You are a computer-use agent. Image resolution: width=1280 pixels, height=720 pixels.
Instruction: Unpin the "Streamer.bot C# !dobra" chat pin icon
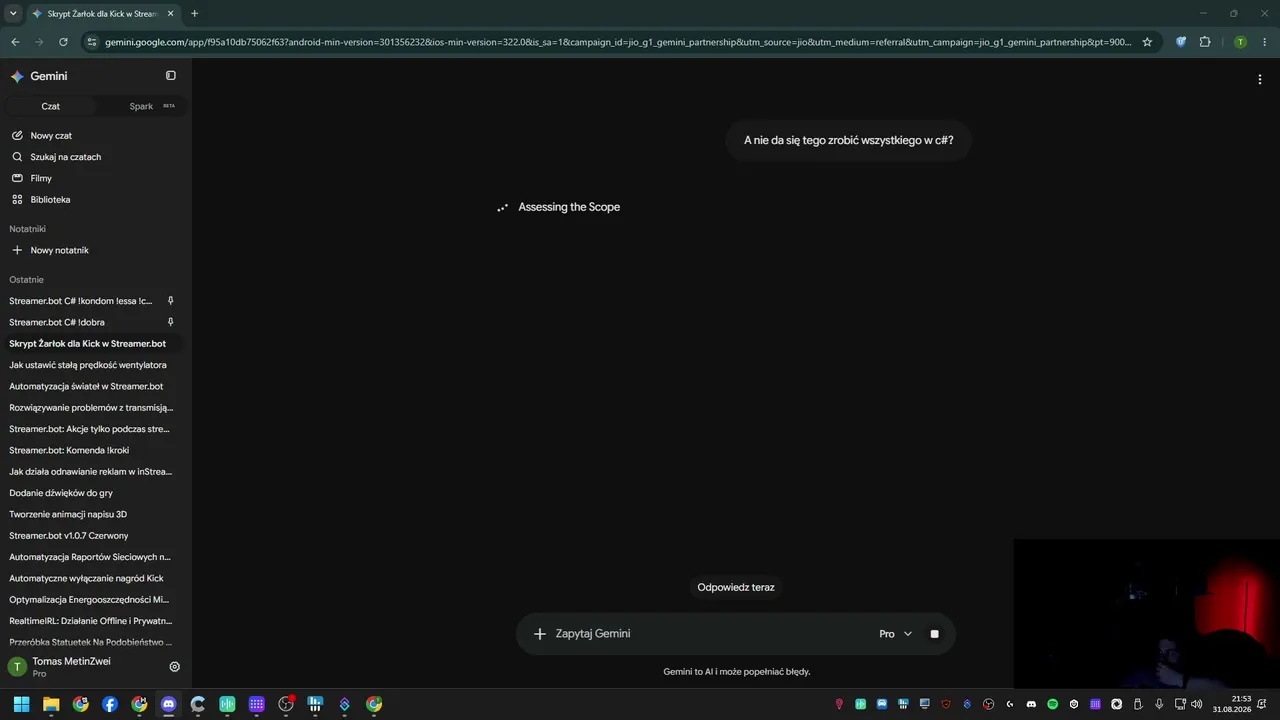[171, 322]
